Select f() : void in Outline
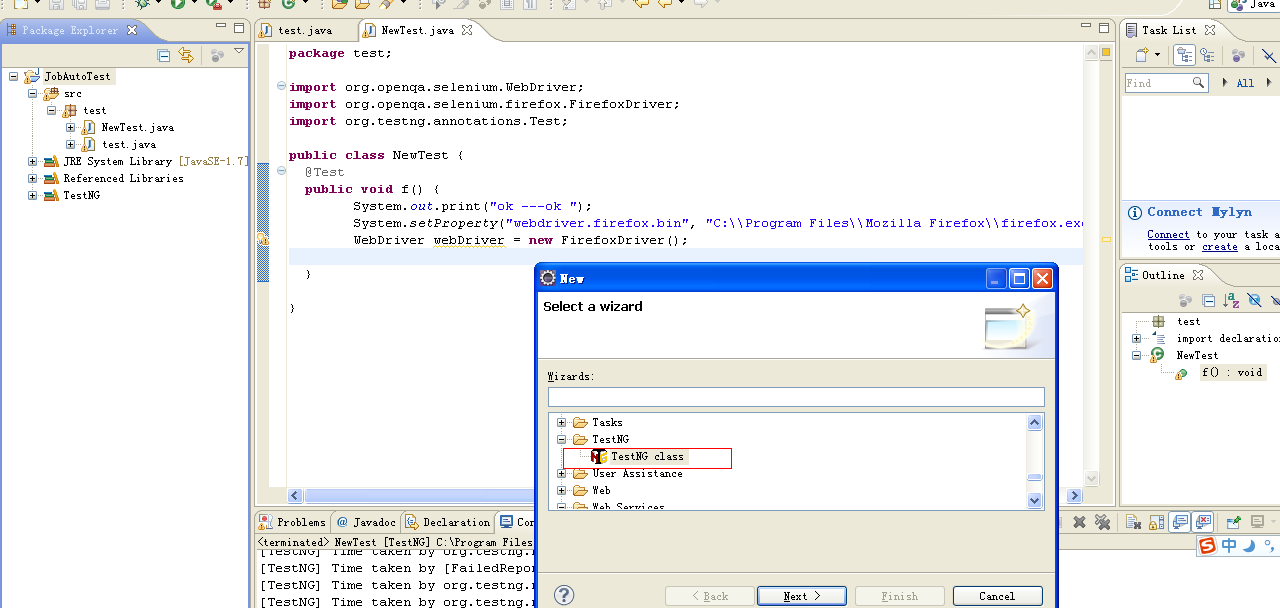Image resolution: width=1280 pixels, height=608 pixels. pyautogui.click(x=1232, y=372)
